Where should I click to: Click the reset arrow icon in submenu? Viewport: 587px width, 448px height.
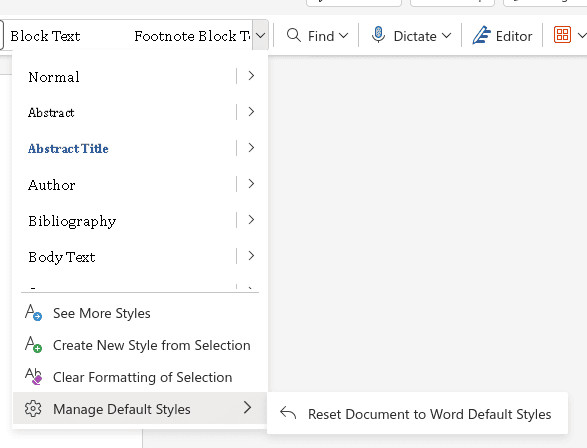pyautogui.click(x=288, y=413)
